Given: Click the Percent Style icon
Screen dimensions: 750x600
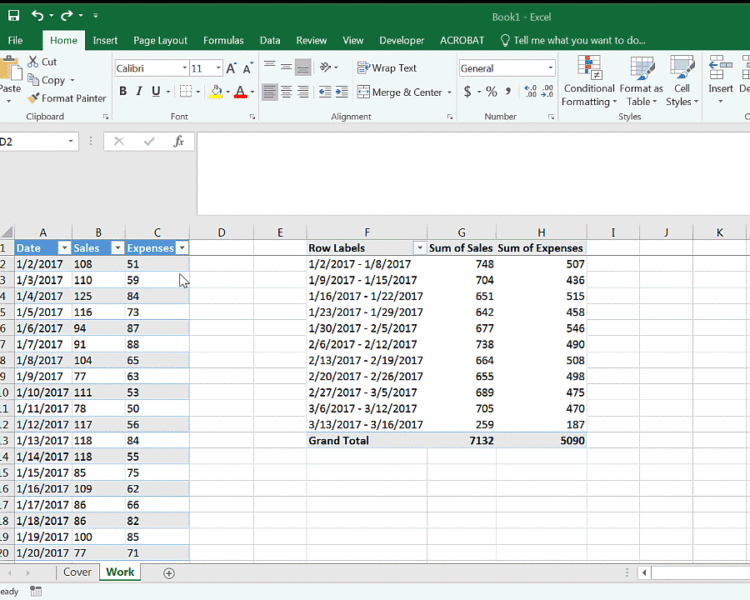Looking at the screenshot, I should coord(491,92).
